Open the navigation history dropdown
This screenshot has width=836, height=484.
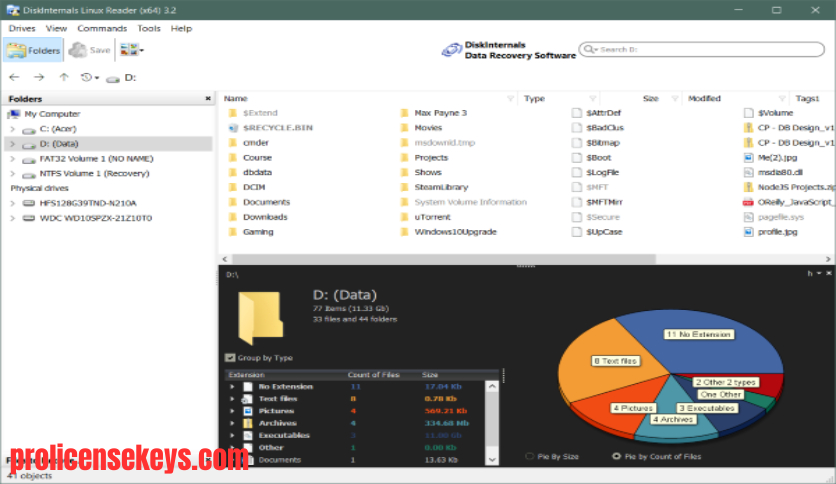[x=90, y=77]
